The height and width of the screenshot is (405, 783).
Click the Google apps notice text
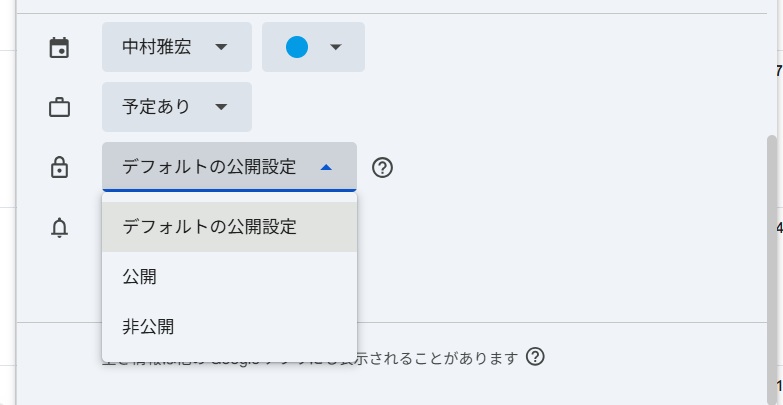pyautogui.click(x=440, y=357)
